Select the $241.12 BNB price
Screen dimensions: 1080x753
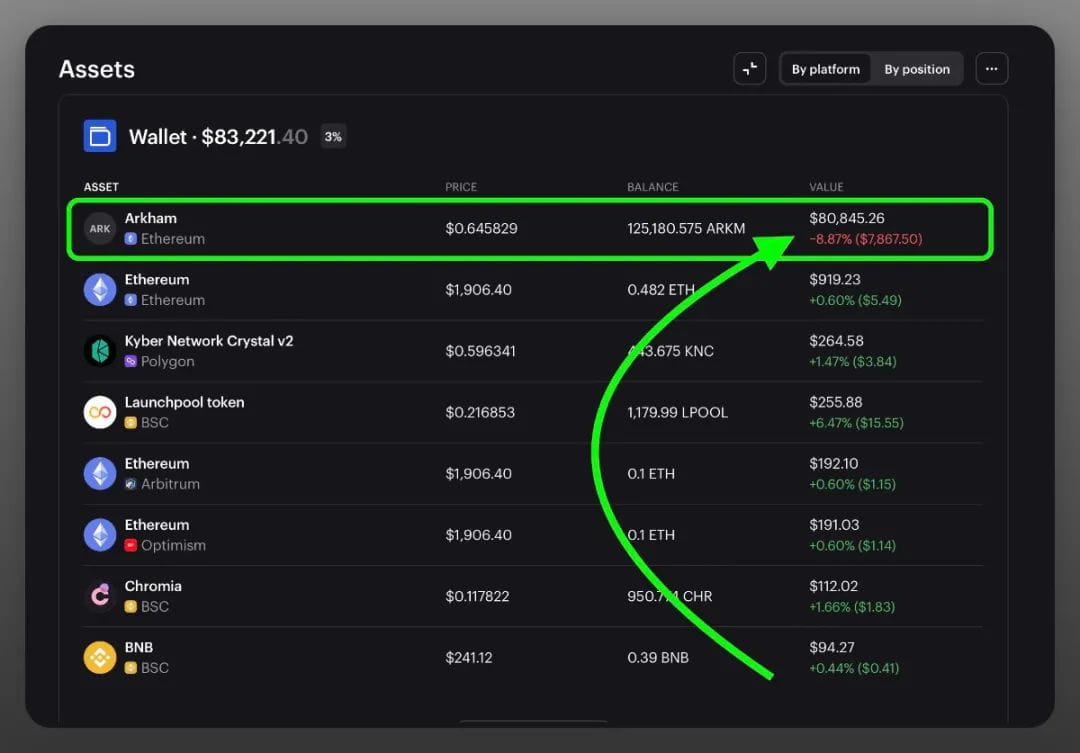click(469, 658)
